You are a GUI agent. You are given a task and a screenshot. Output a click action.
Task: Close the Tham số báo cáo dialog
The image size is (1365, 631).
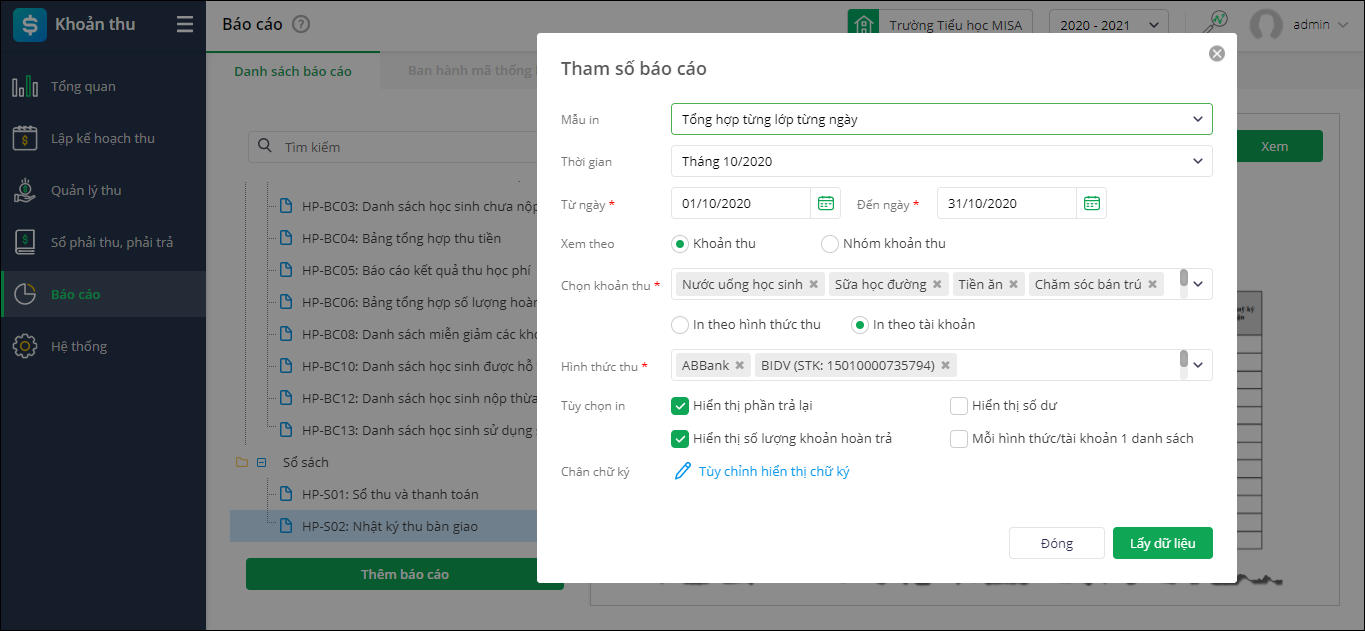(1217, 54)
